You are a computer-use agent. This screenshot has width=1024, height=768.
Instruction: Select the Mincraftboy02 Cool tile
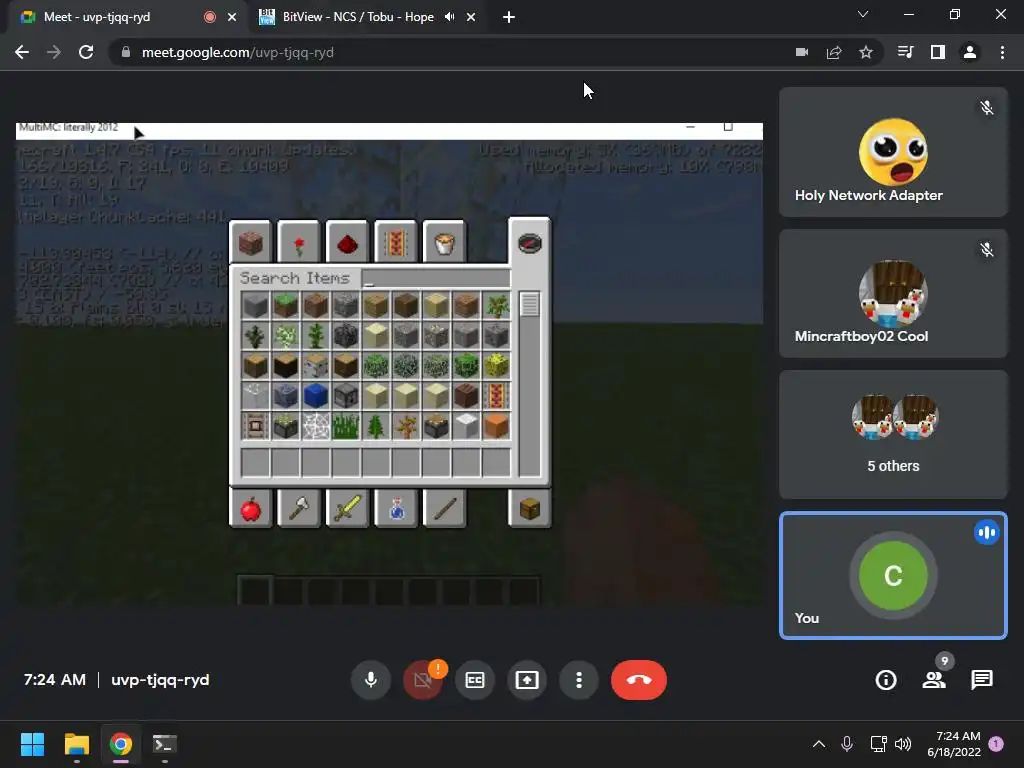(893, 293)
